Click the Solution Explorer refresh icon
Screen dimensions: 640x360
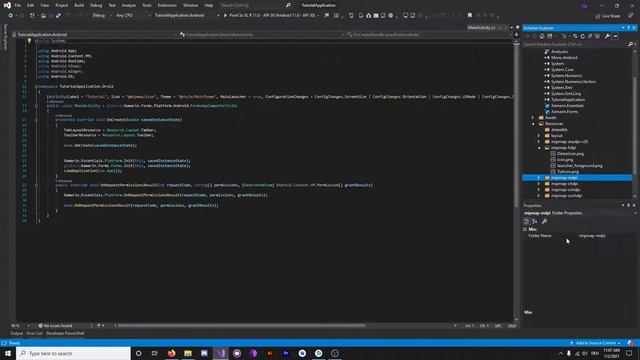(582, 36)
